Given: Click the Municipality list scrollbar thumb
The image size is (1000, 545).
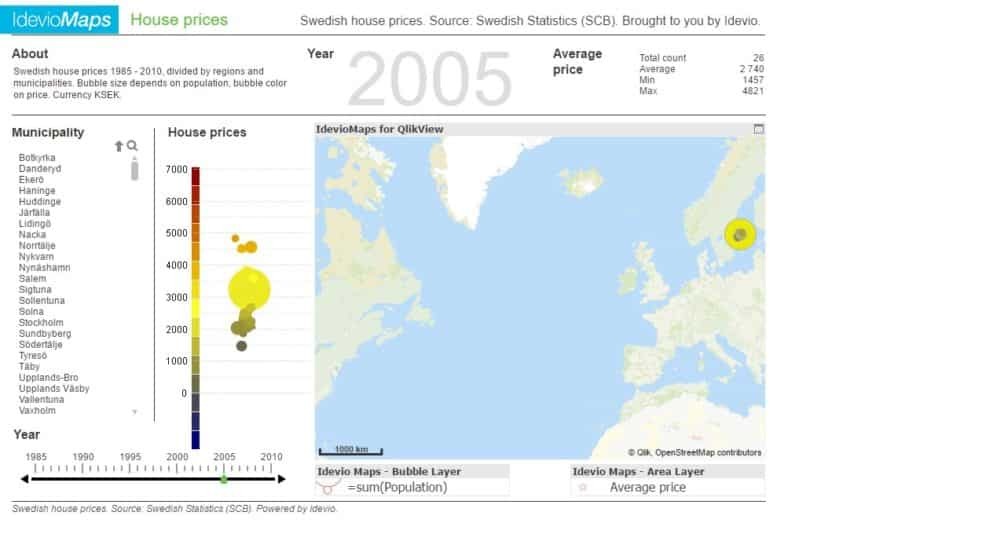Looking at the screenshot, I should point(135,170).
